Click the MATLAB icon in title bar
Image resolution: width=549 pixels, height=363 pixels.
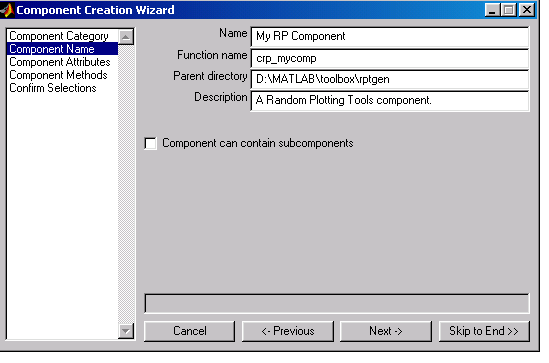7,10
